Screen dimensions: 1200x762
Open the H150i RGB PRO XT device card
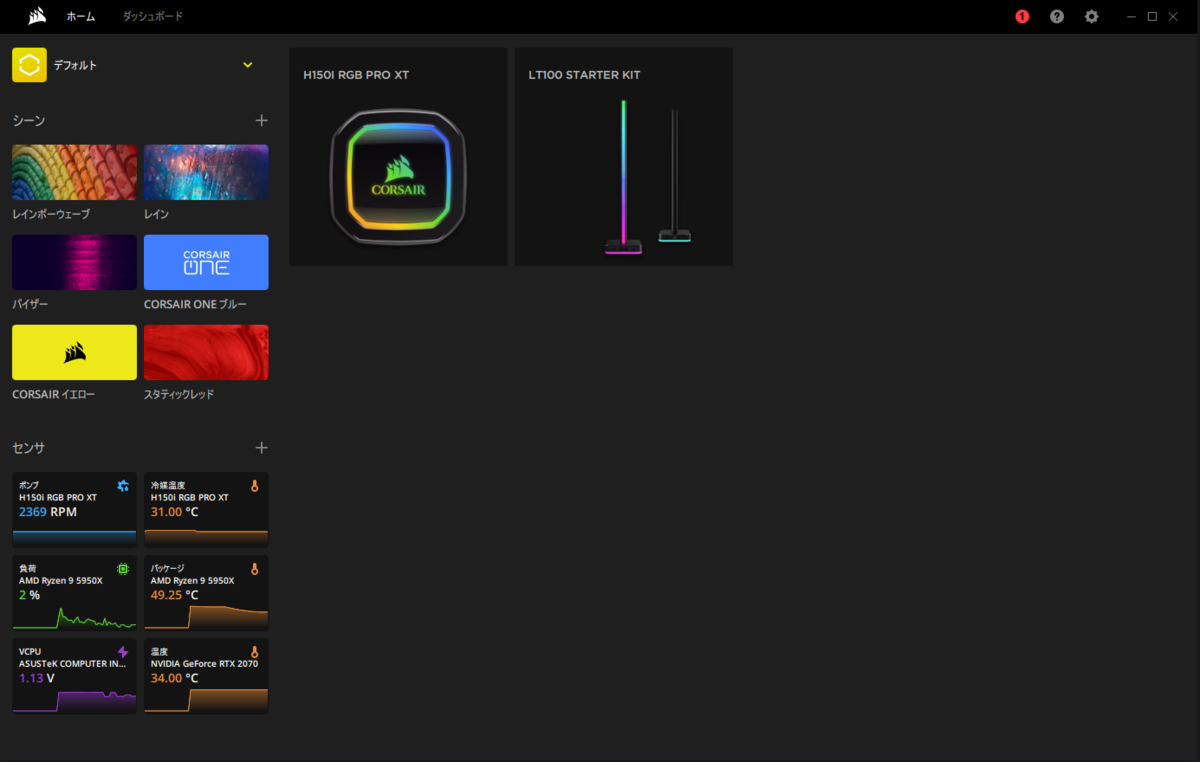point(399,157)
